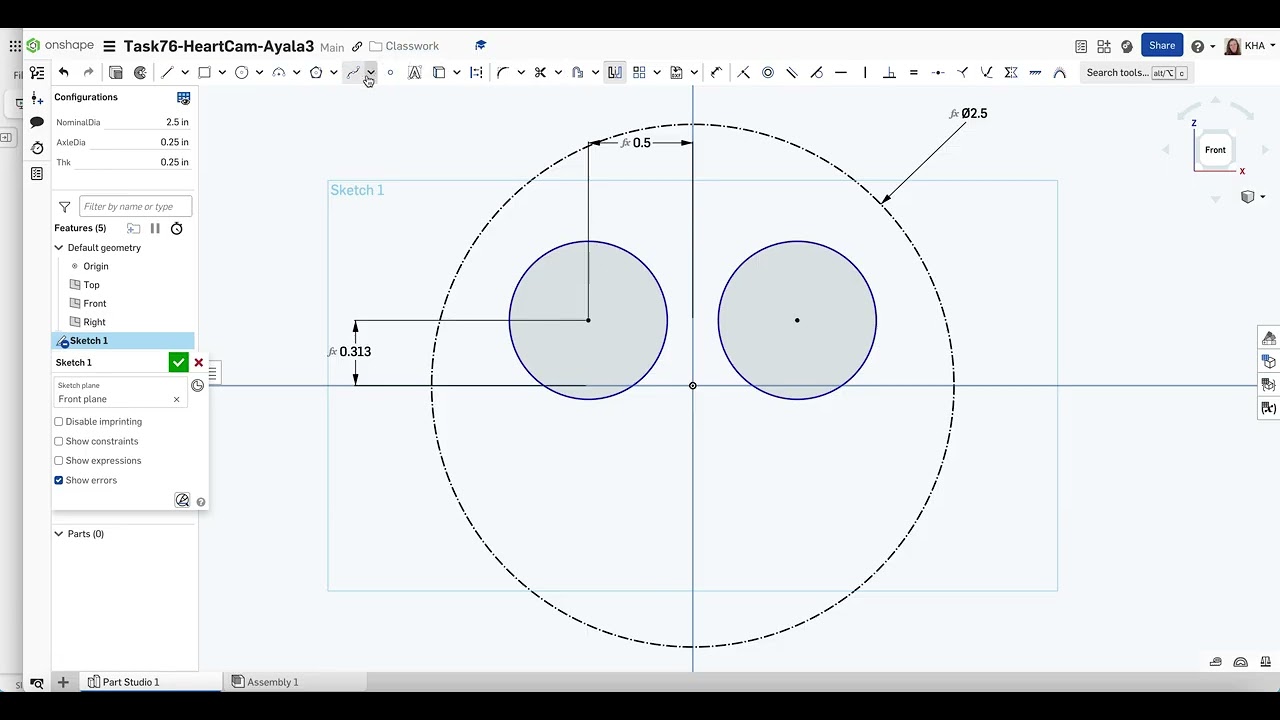Click the redo arrow icon
Screen dimensions: 1280x720
click(x=88, y=72)
